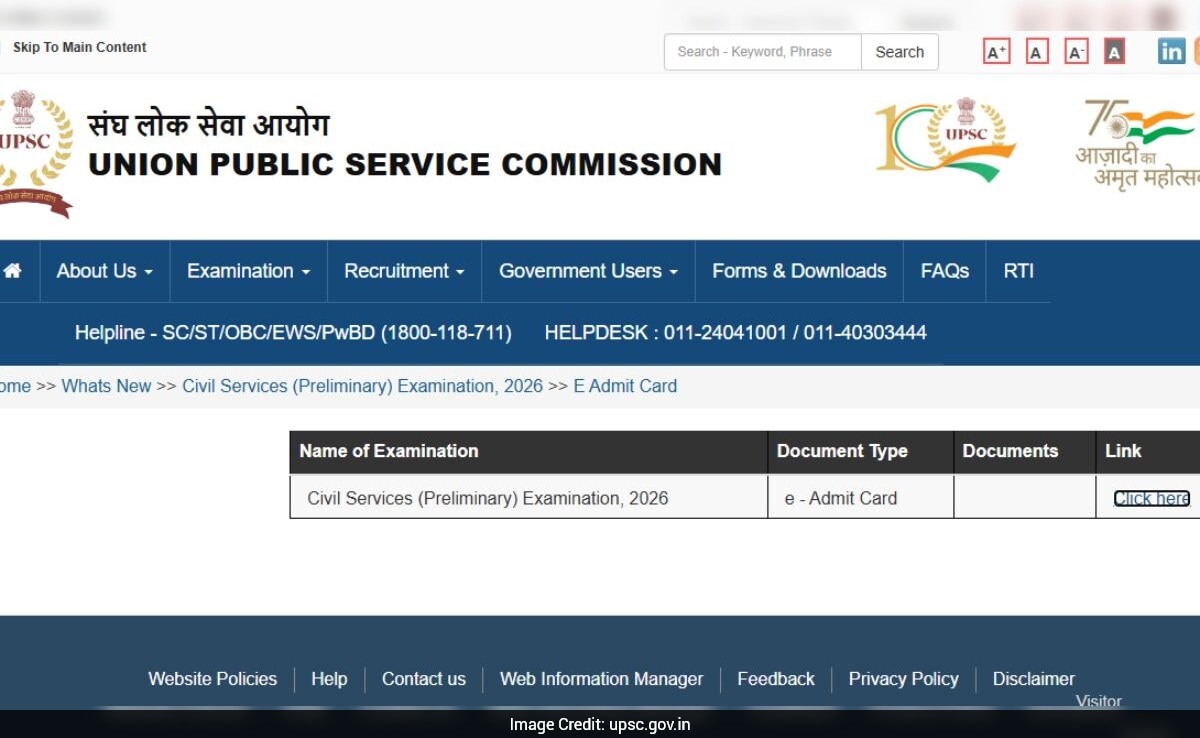Click the Document Type column header

(x=861, y=451)
